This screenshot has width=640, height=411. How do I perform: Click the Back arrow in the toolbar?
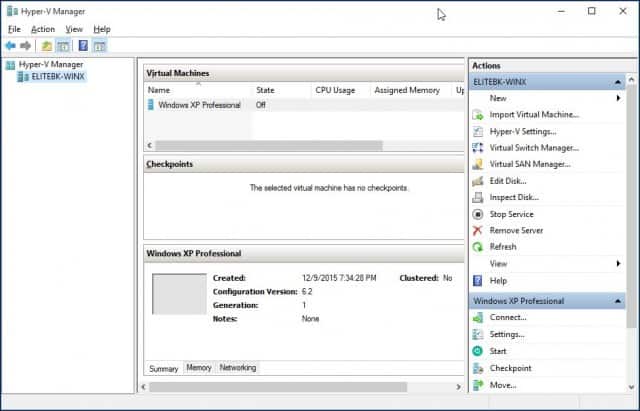(x=11, y=46)
